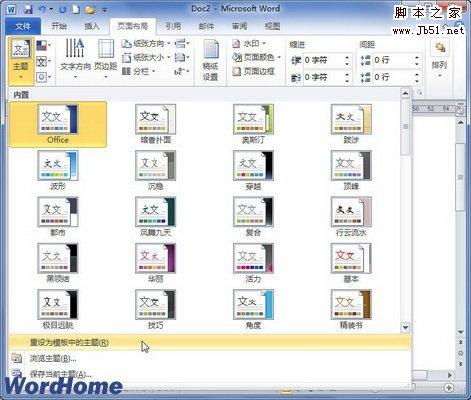Screen dimensions: 471x400
Task: Select the 活力 theme
Action: tap(253, 263)
